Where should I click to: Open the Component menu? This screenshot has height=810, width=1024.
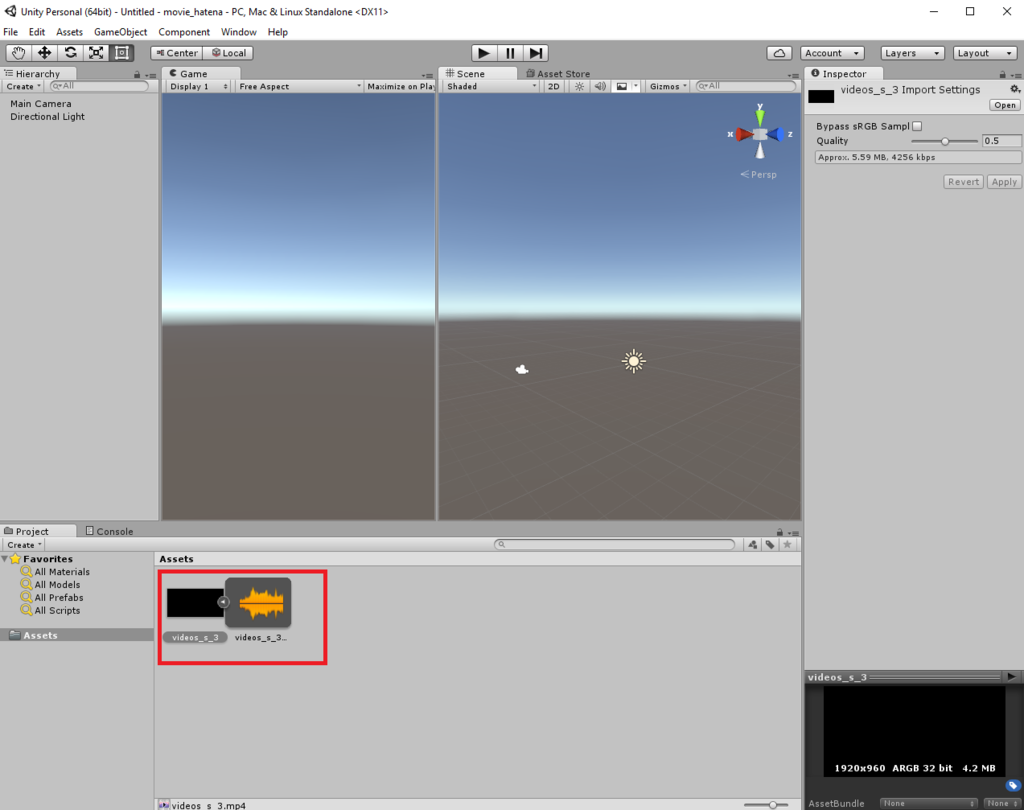pos(184,32)
